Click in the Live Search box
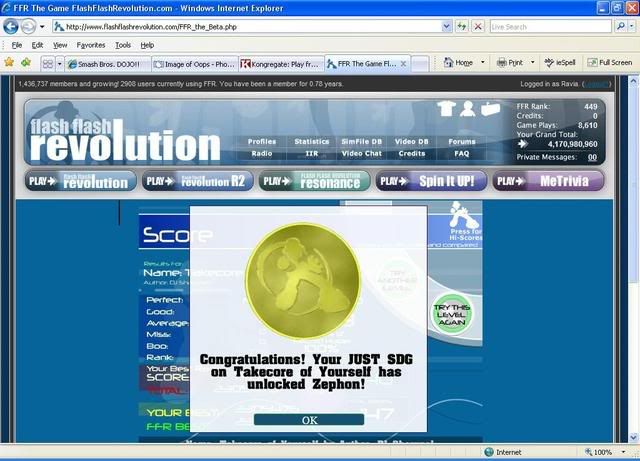The width and height of the screenshot is (640, 461). (550, 27)
